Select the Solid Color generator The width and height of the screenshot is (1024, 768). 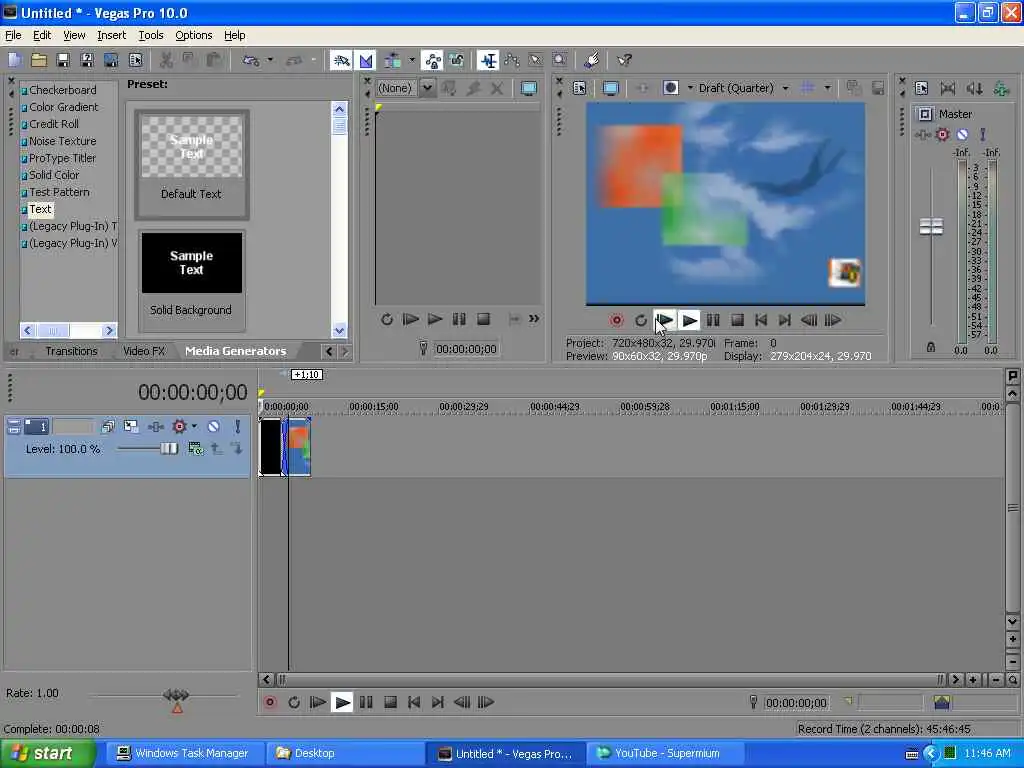point(54,175)
